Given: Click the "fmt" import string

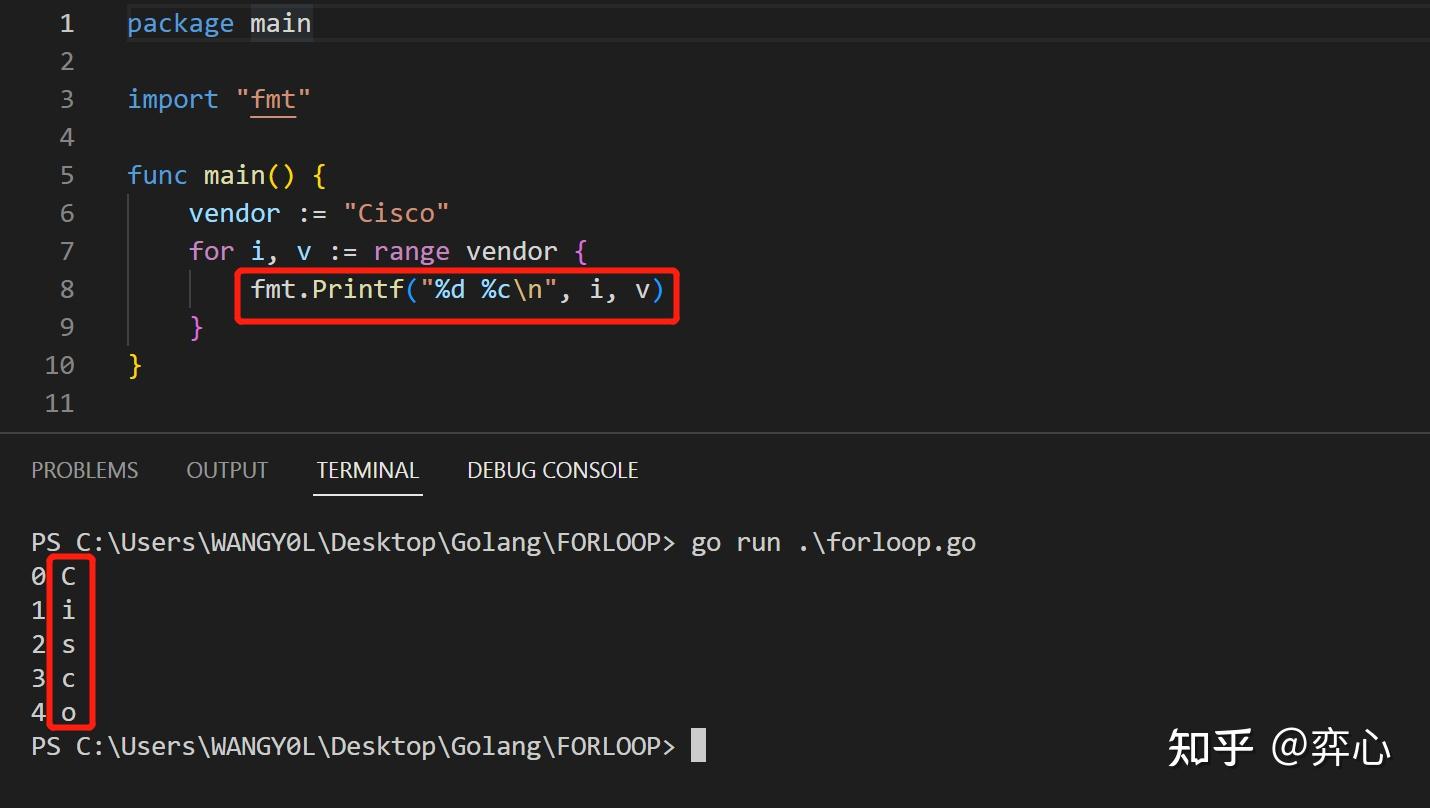Looking at the screenshot, I should click(274, 99).
